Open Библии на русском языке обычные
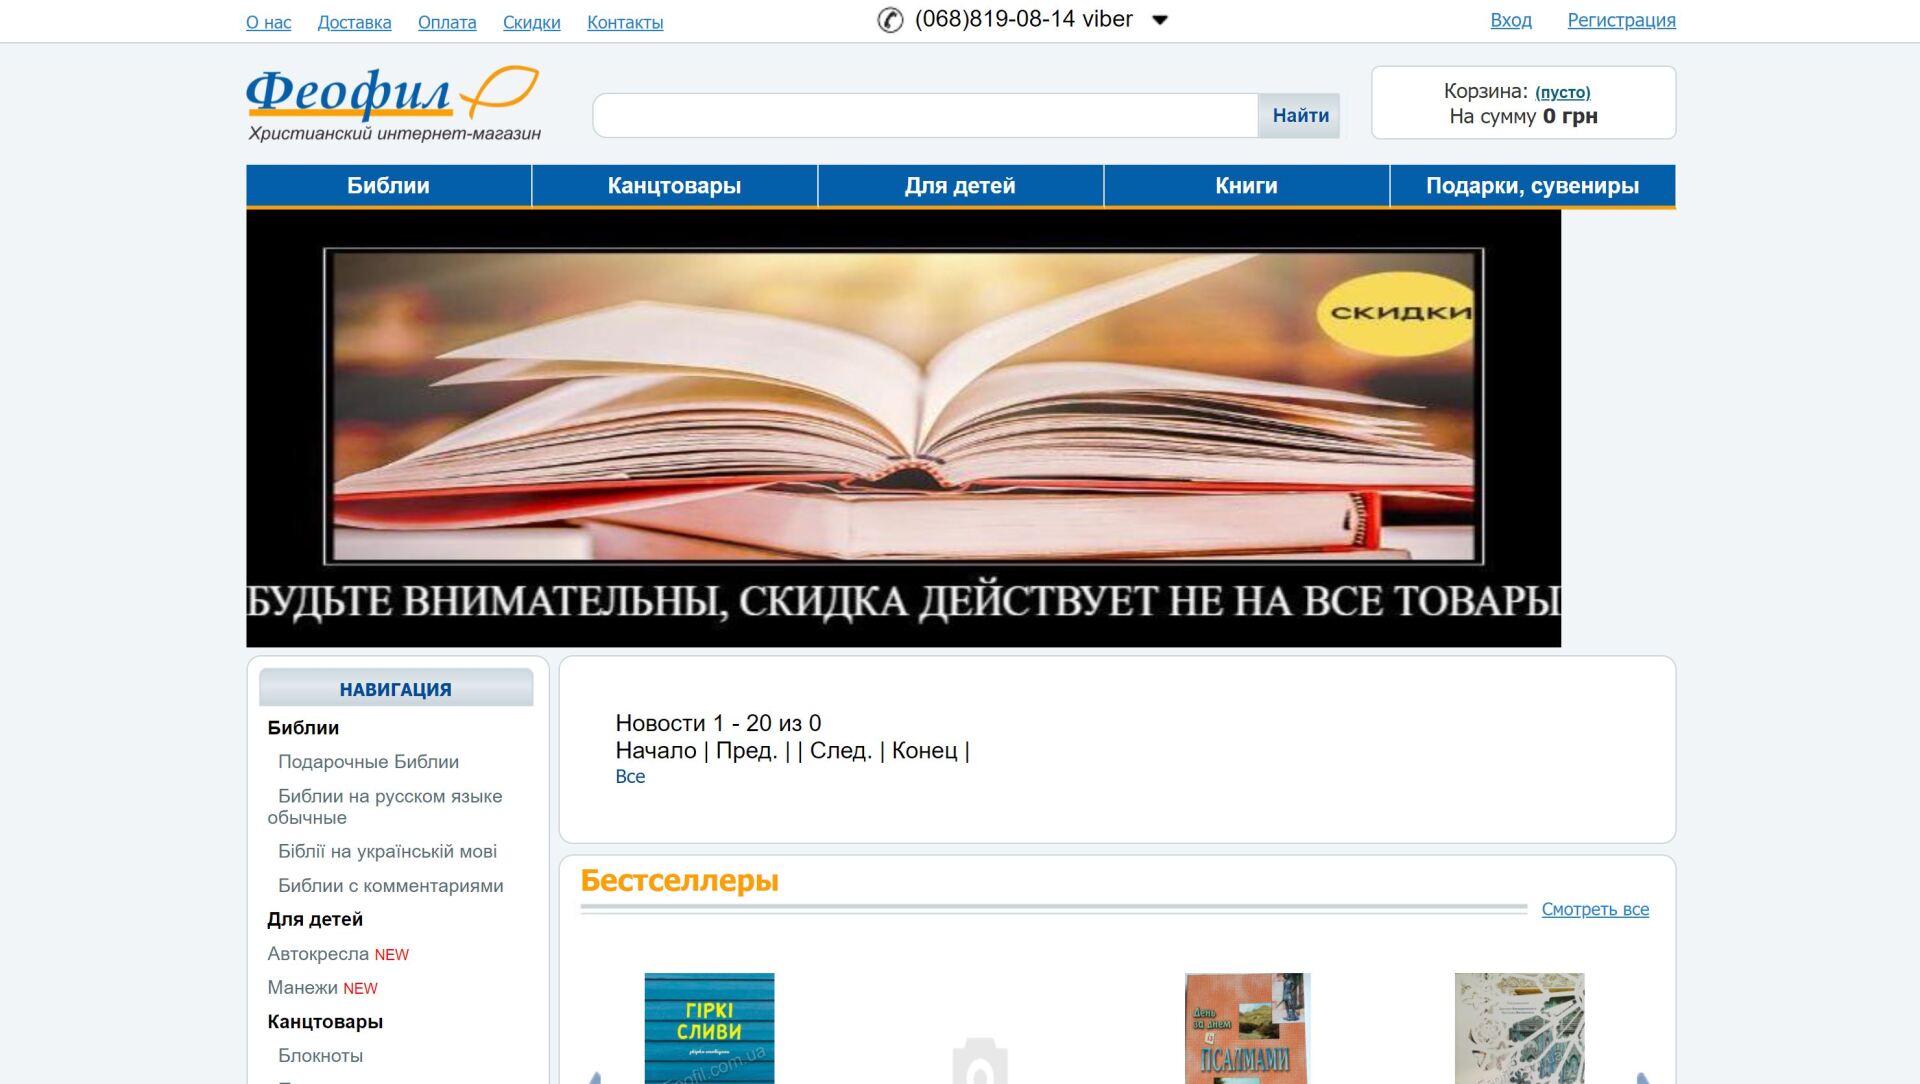 coord(385,807)
